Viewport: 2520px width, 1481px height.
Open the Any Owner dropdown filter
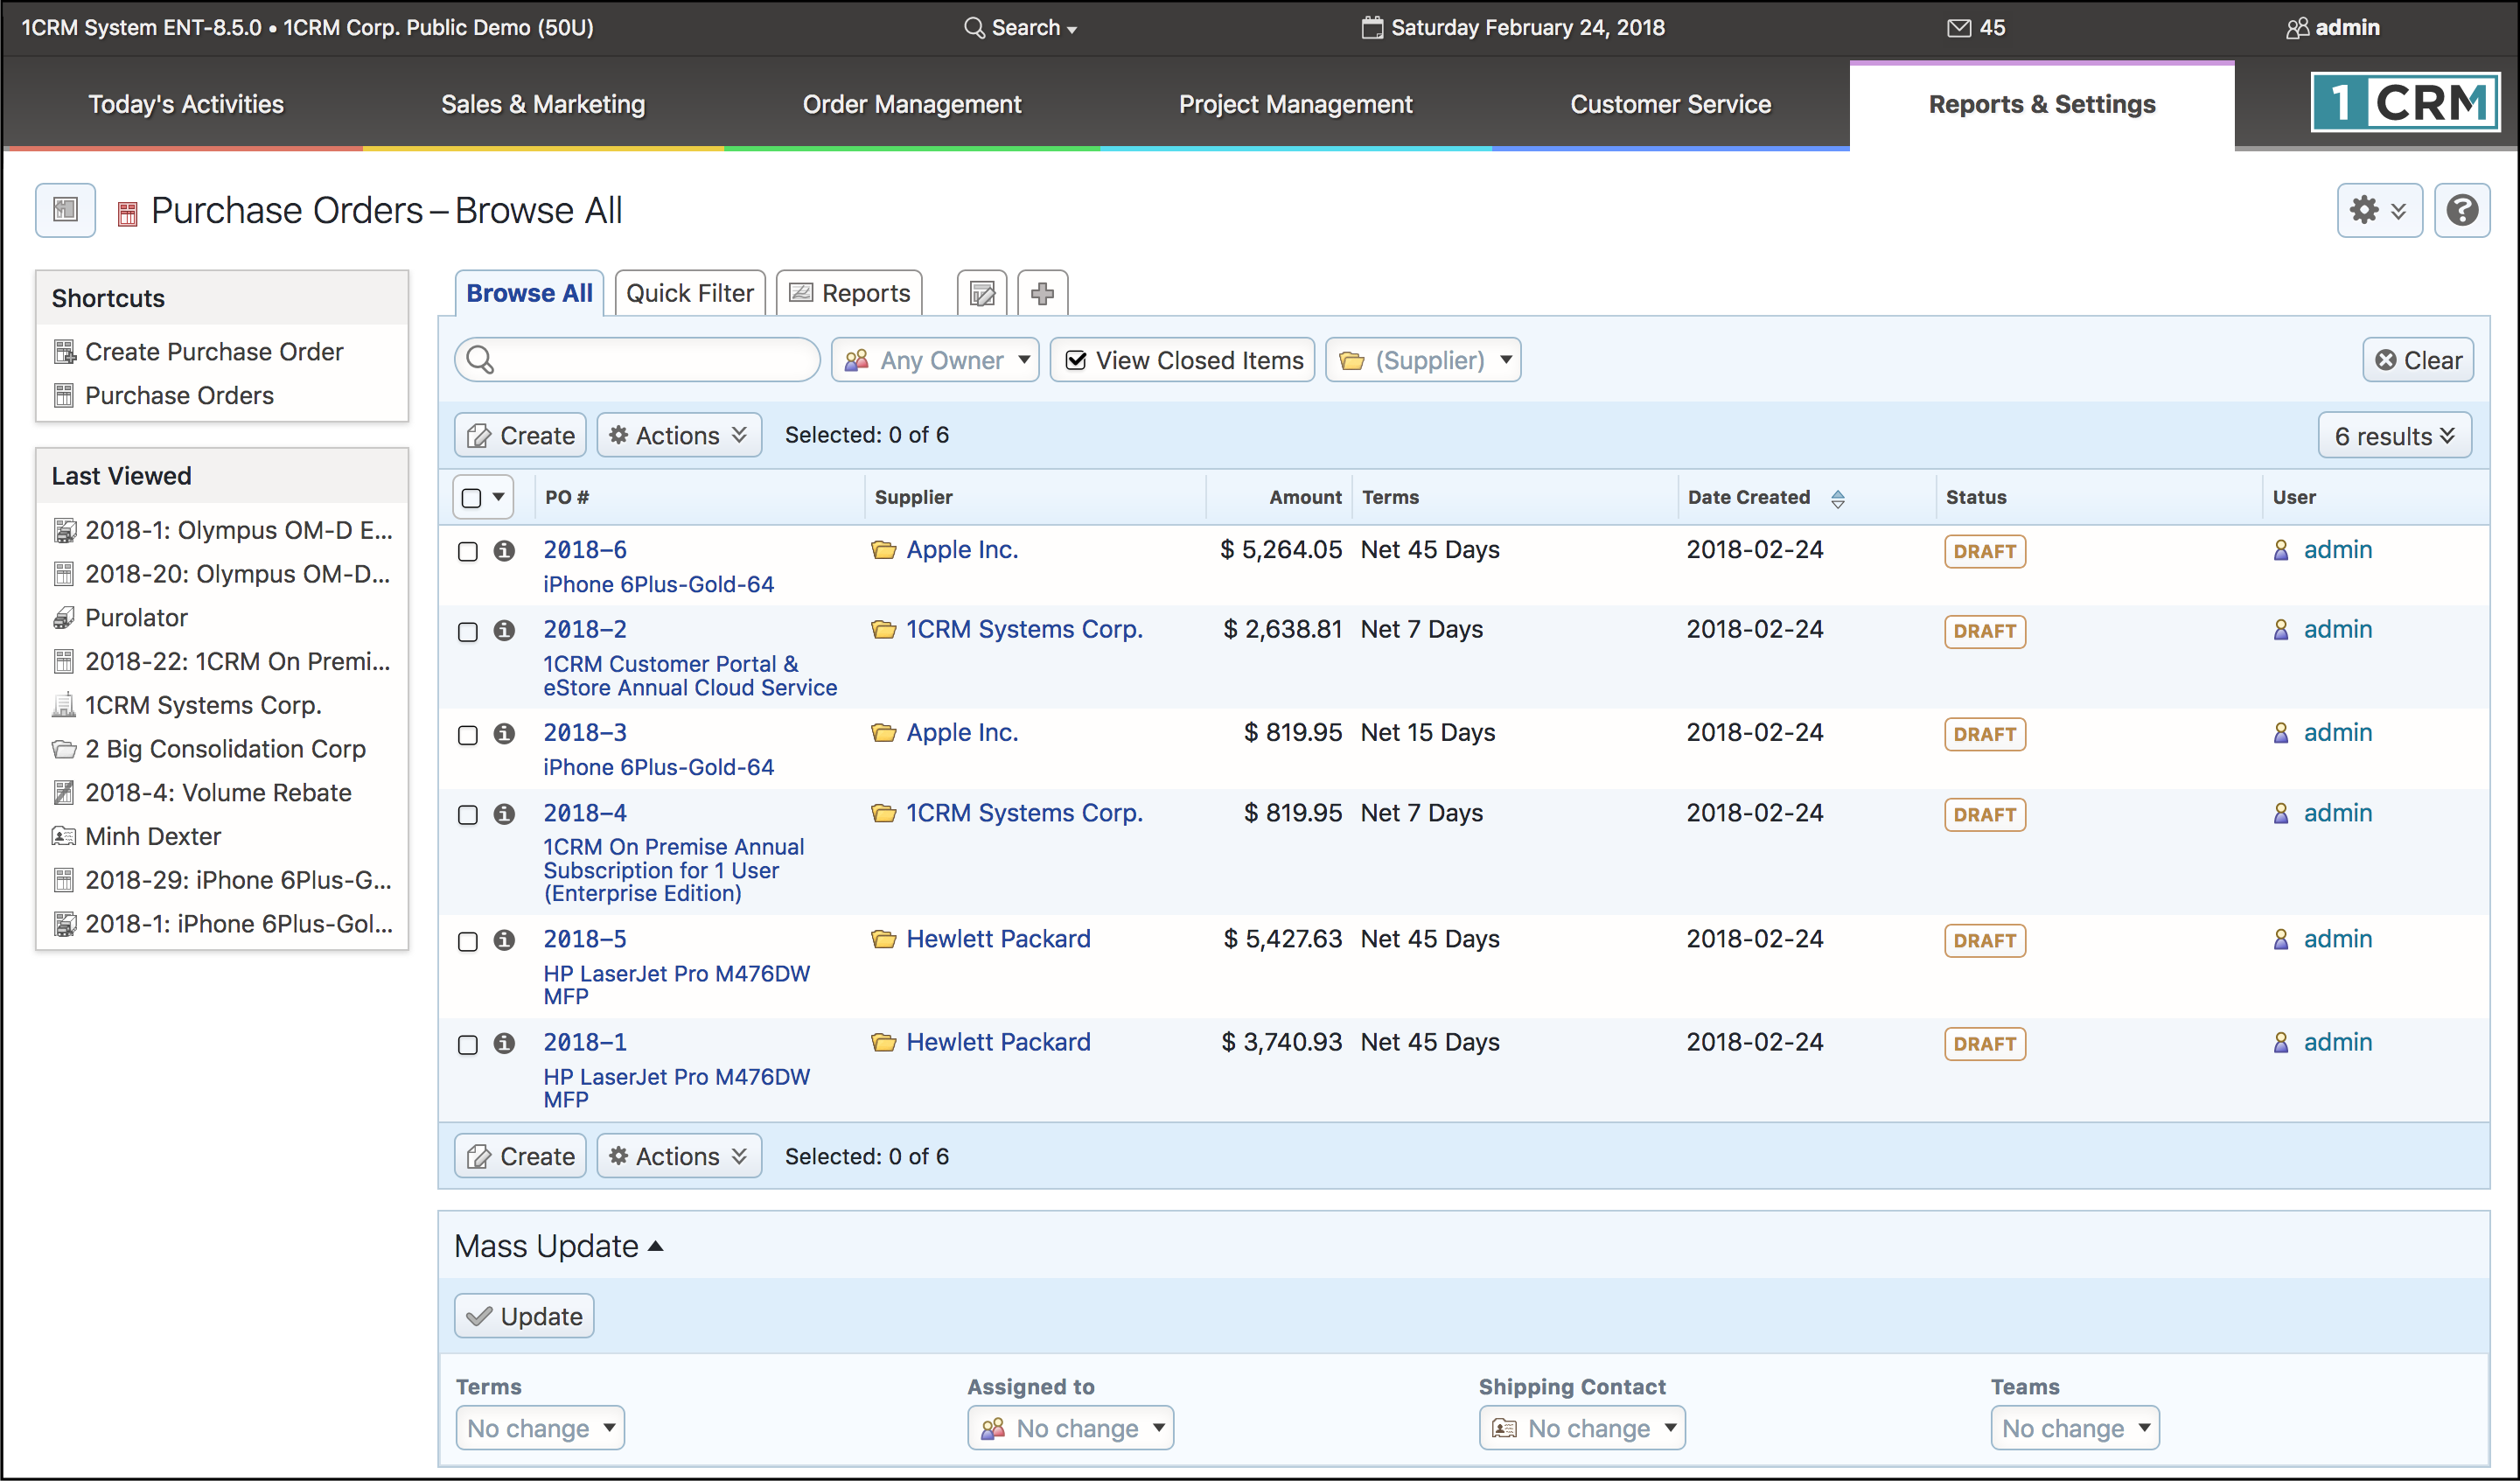tap(935, 360)
